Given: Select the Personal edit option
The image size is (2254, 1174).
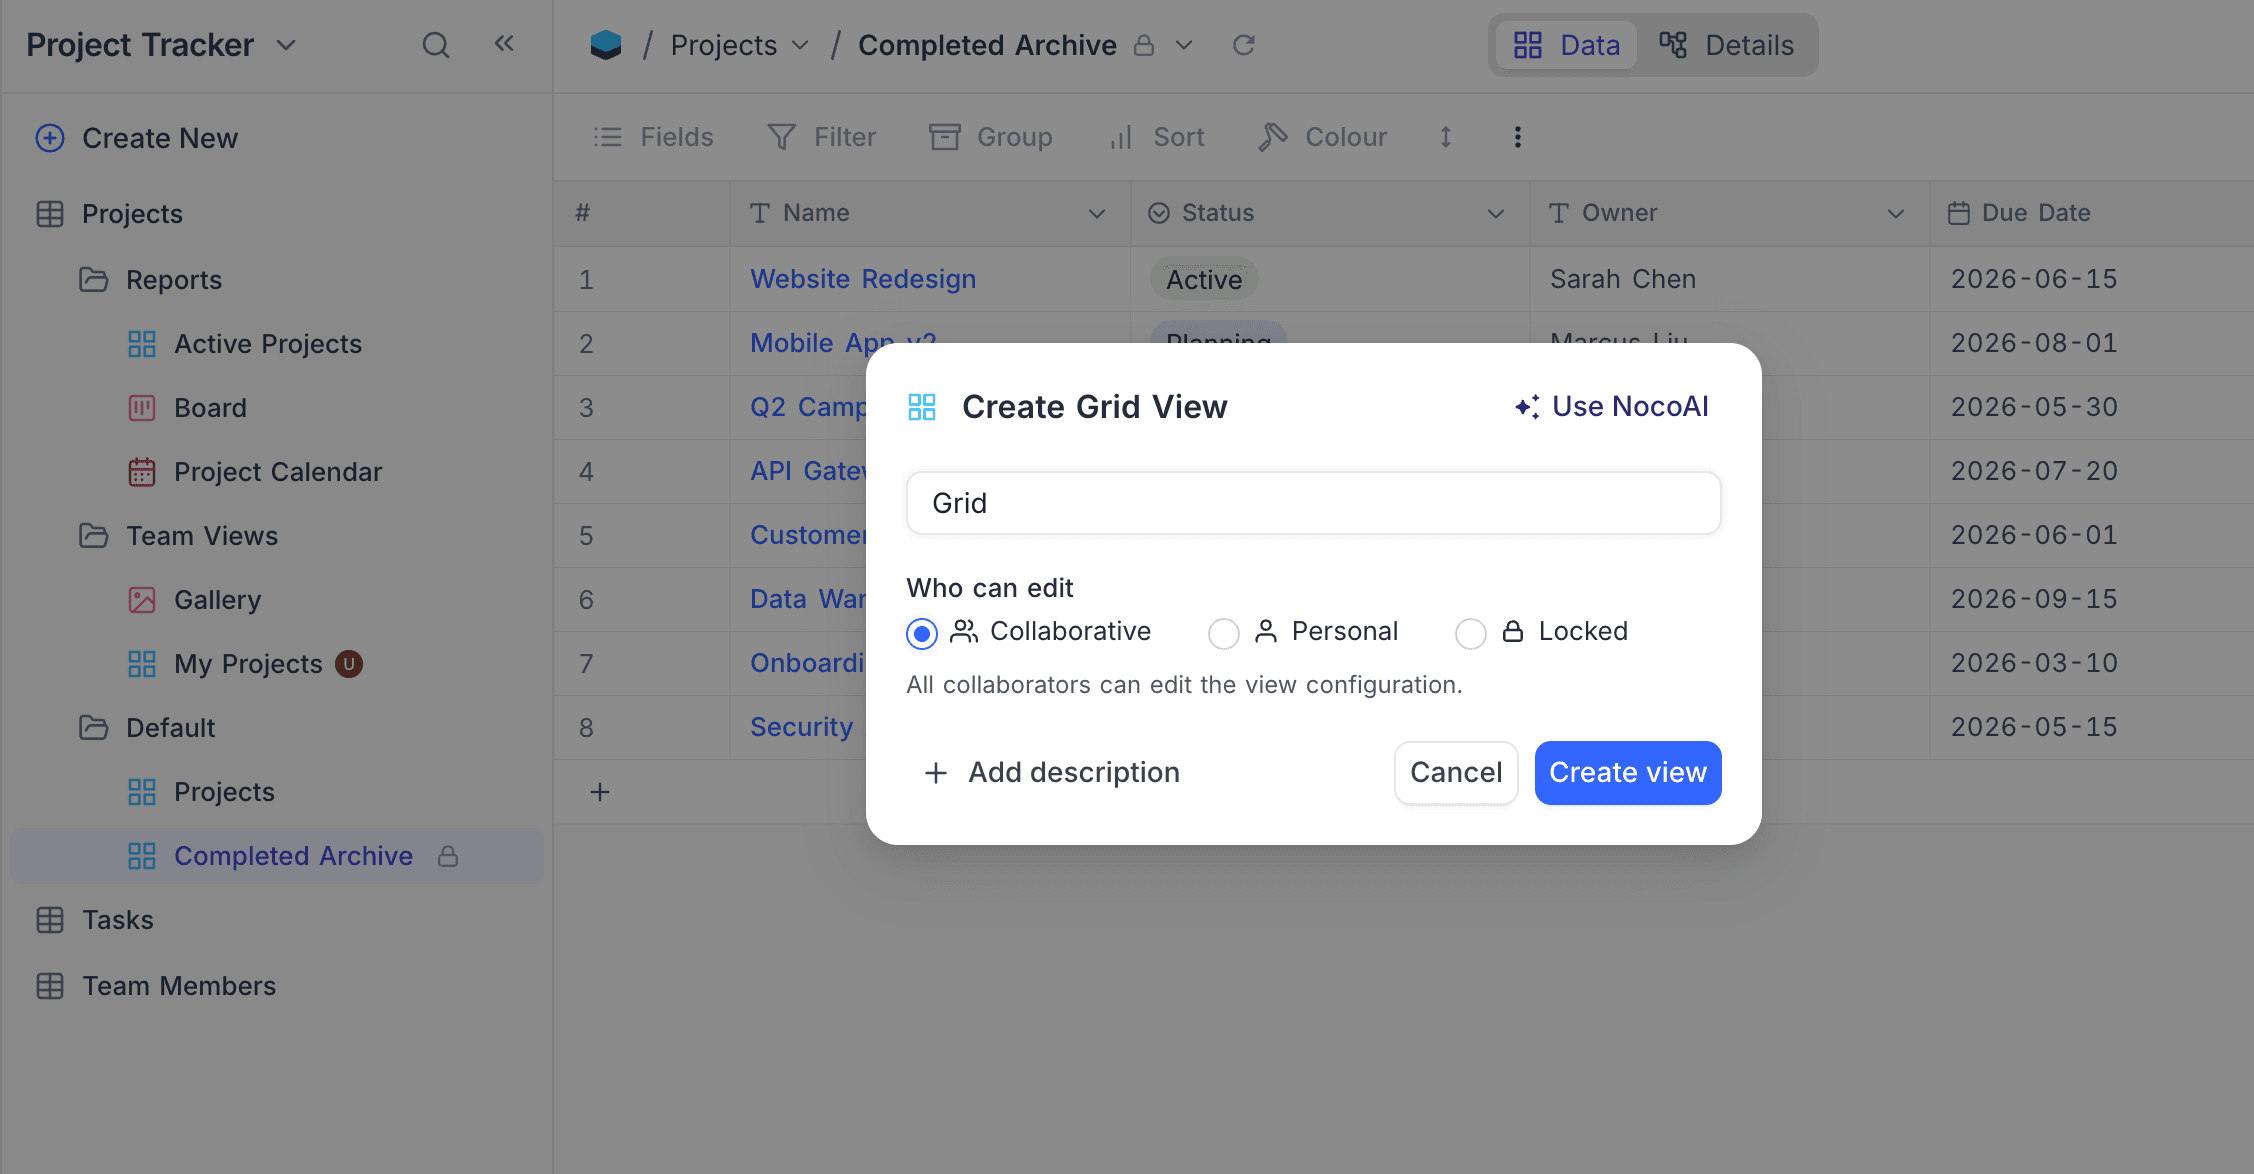Looking at the screenshot, I should coord(1224,633).
